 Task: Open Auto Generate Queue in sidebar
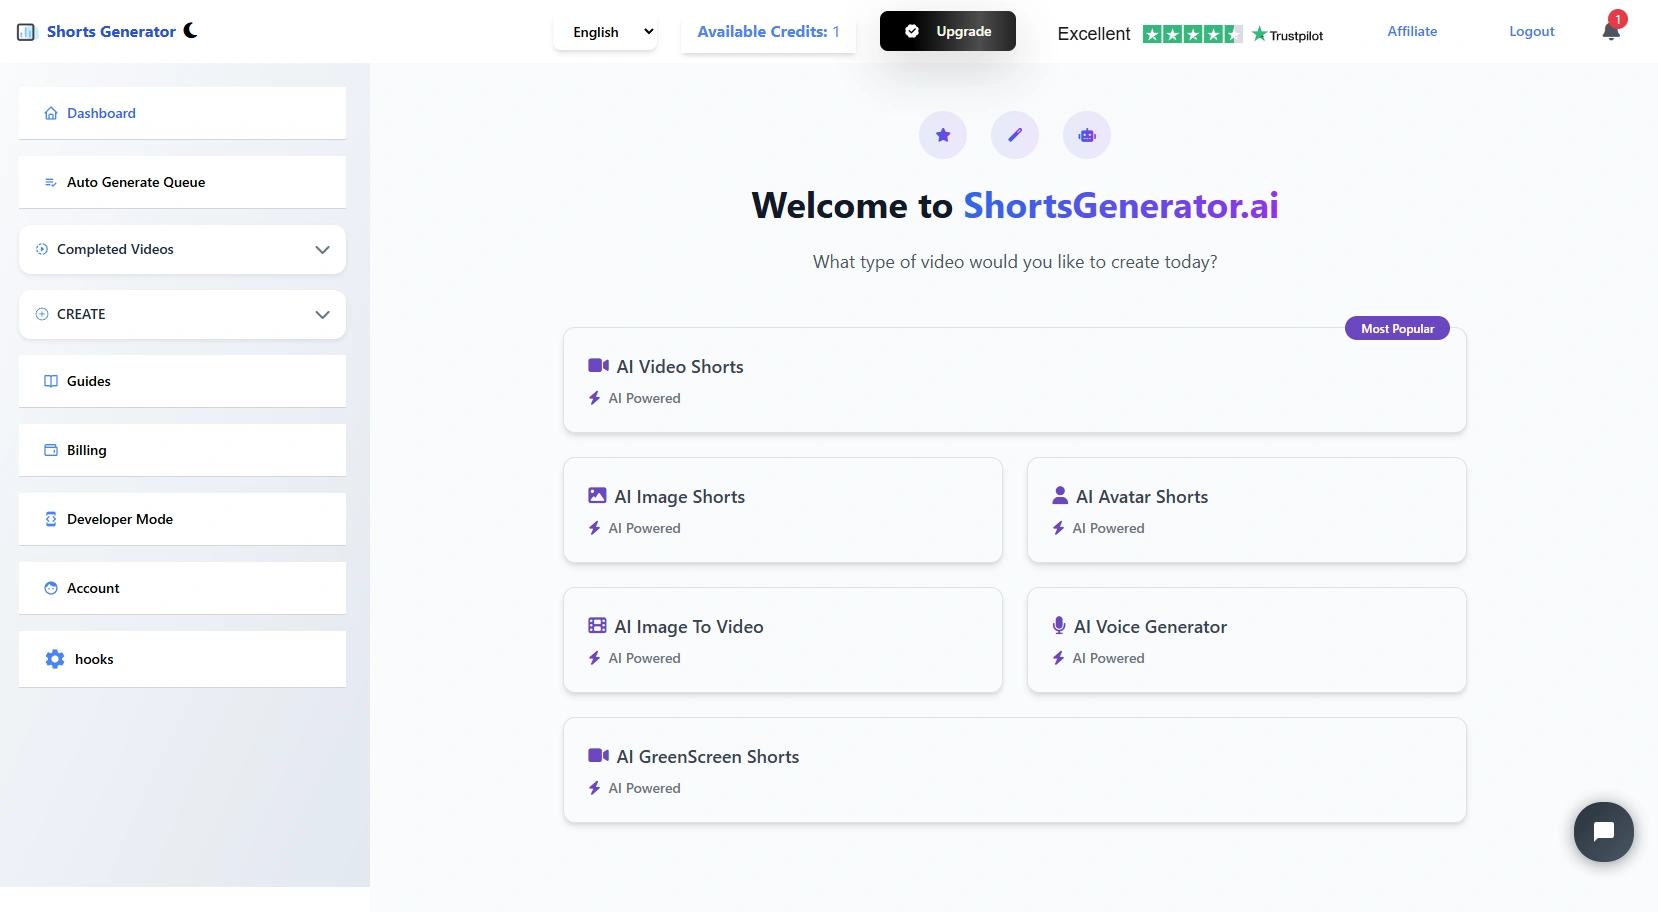pyautogui.click(x=182, y=182)
